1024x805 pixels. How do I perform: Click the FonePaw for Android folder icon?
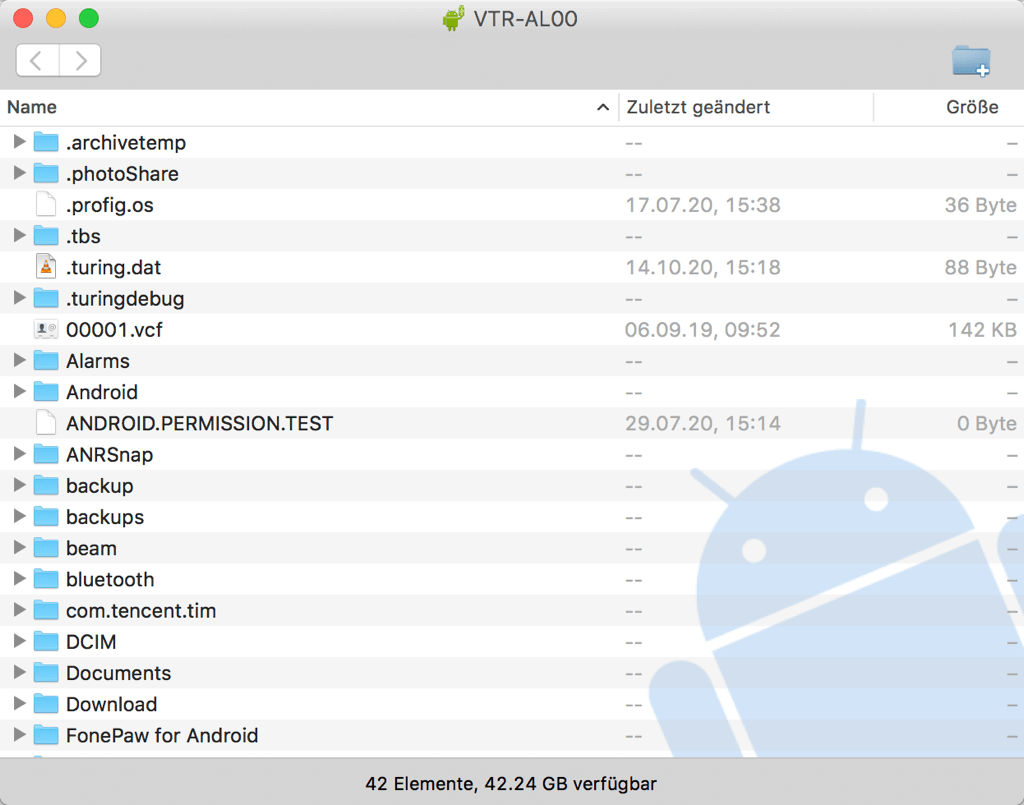click(46, 735)
